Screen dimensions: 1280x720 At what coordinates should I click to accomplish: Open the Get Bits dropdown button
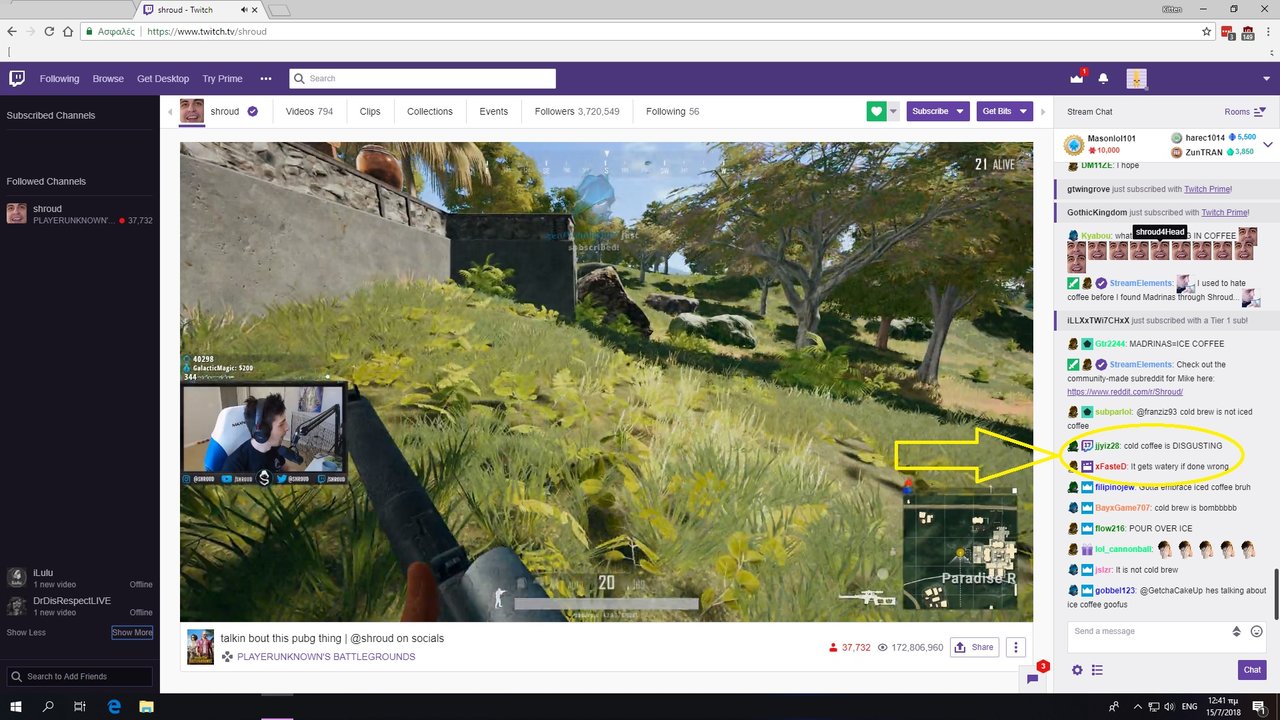[x=1004, y=111]
